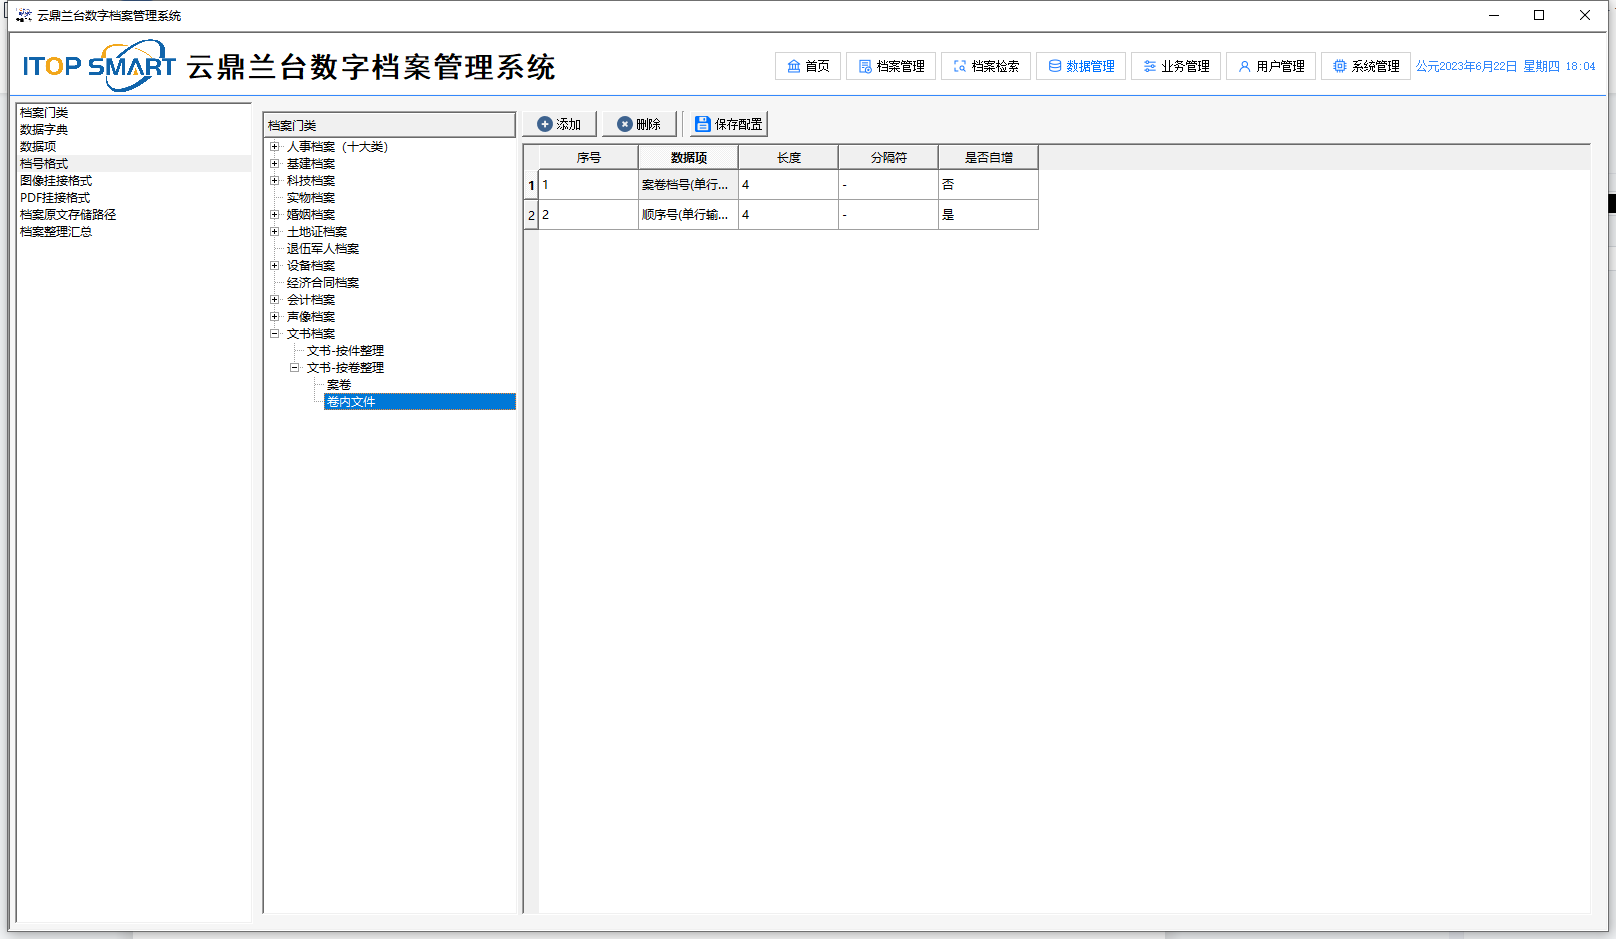Open the 系统管理 gear icon

coord(1340,66)
